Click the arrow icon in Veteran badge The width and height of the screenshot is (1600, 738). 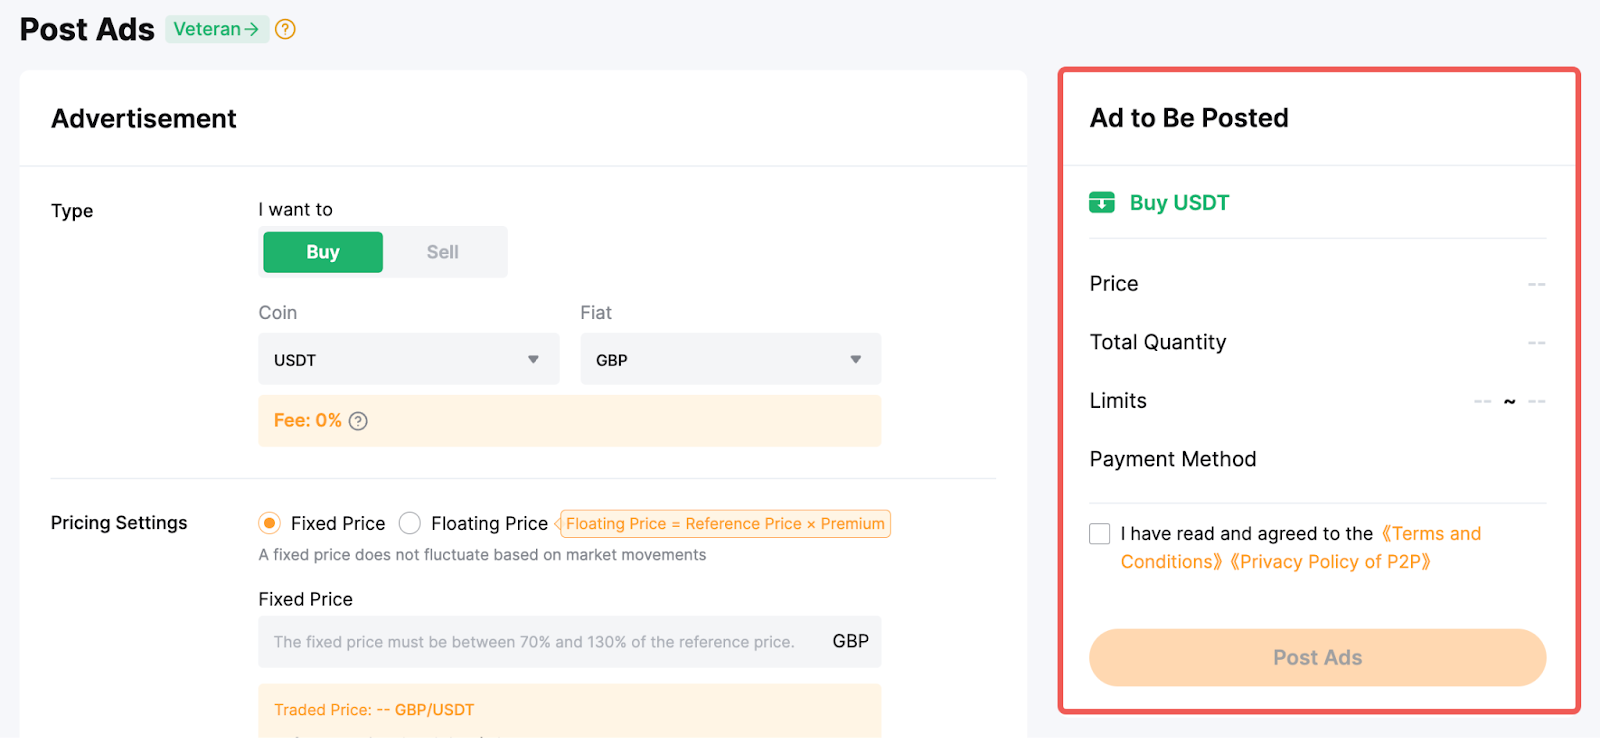[252, 29]
